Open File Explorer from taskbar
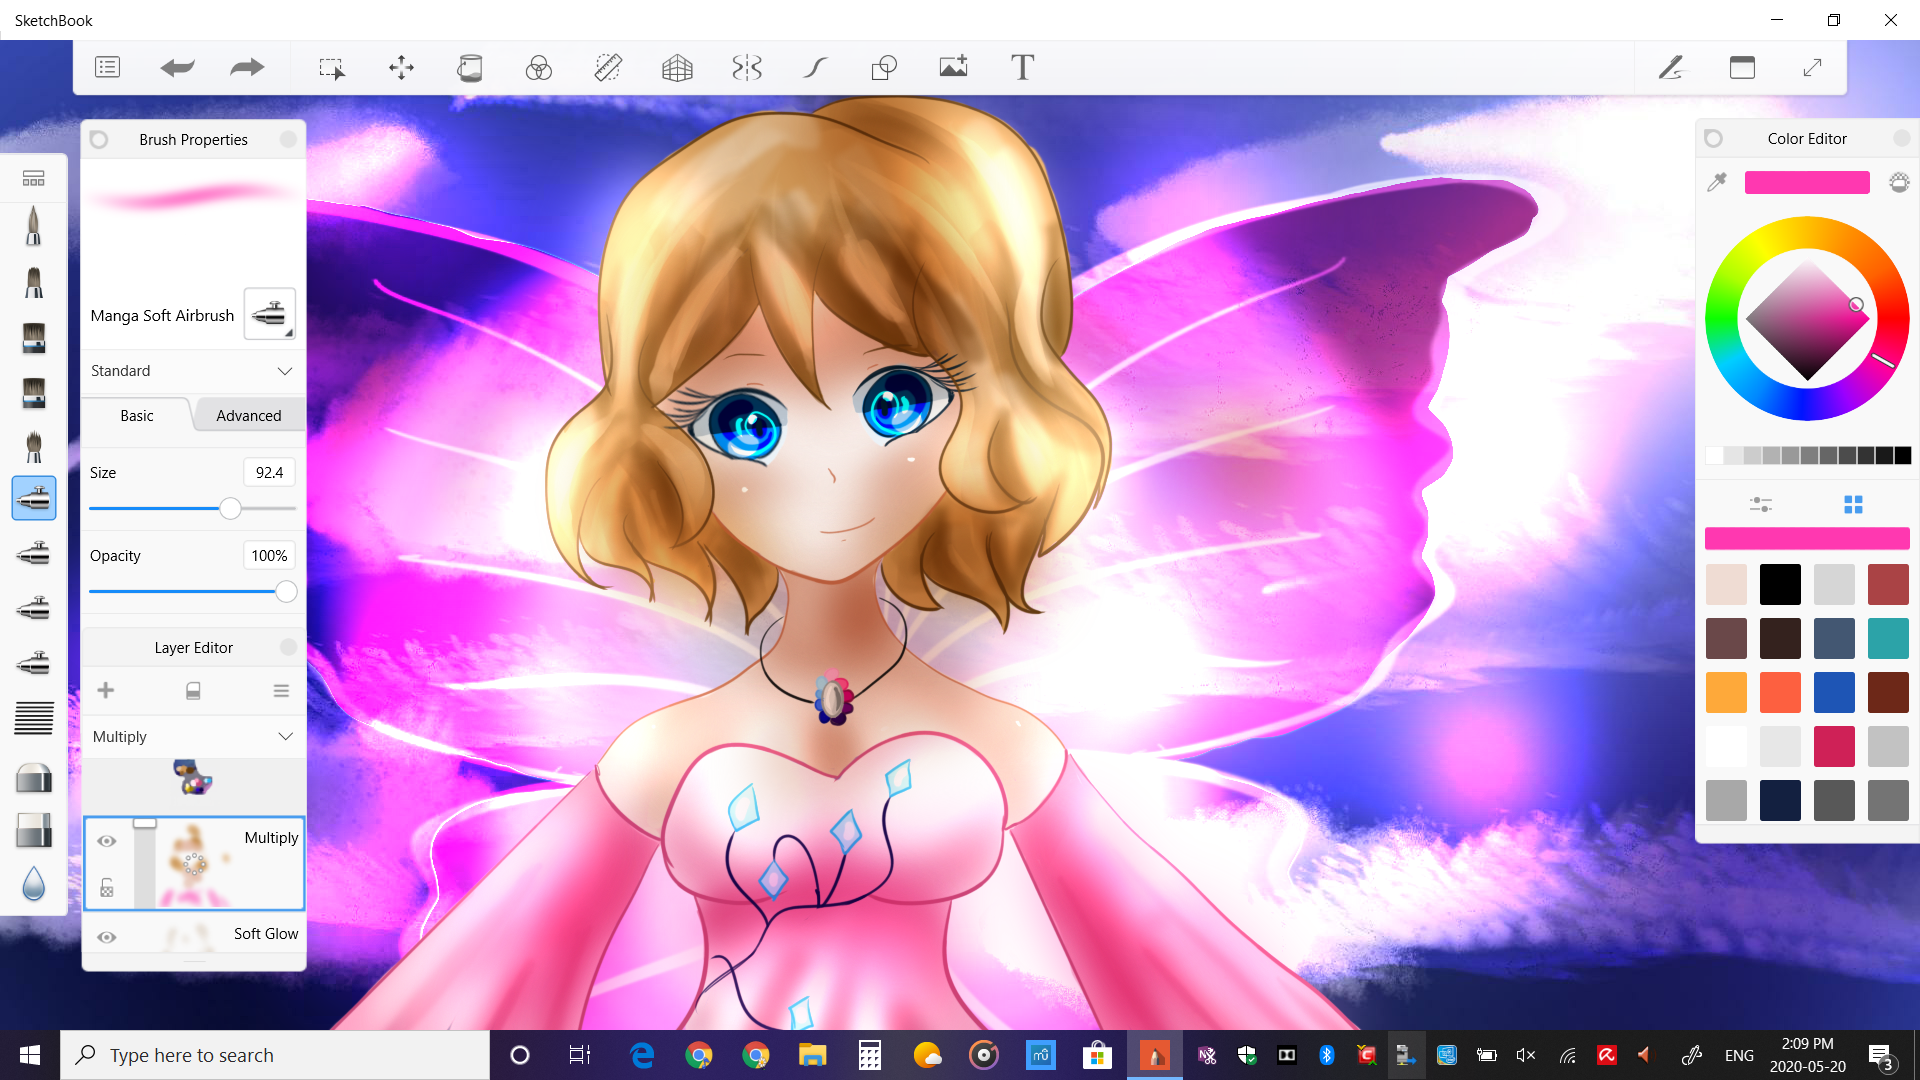Viewport: 1920px width, 1080px height. 812,1055
